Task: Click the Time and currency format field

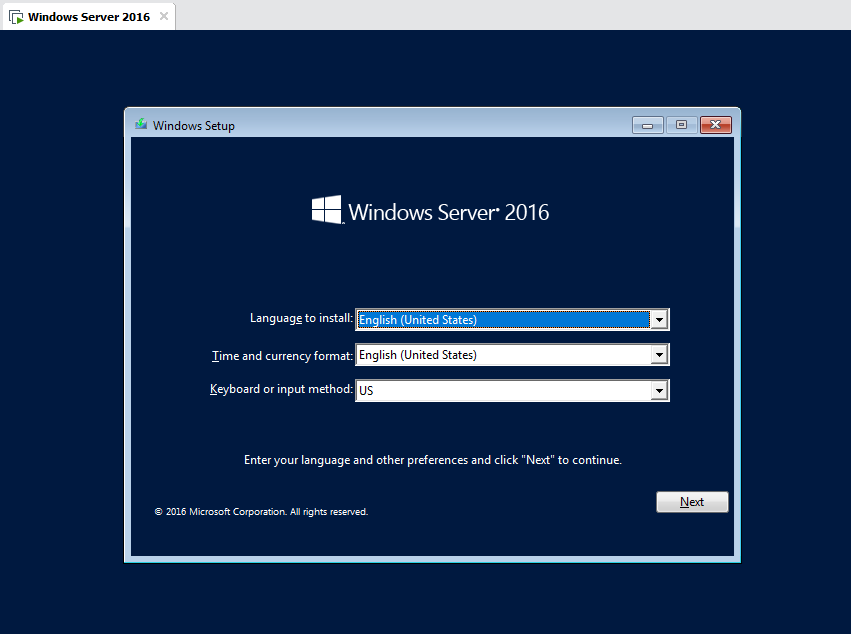Action: (x=512, y=355)
